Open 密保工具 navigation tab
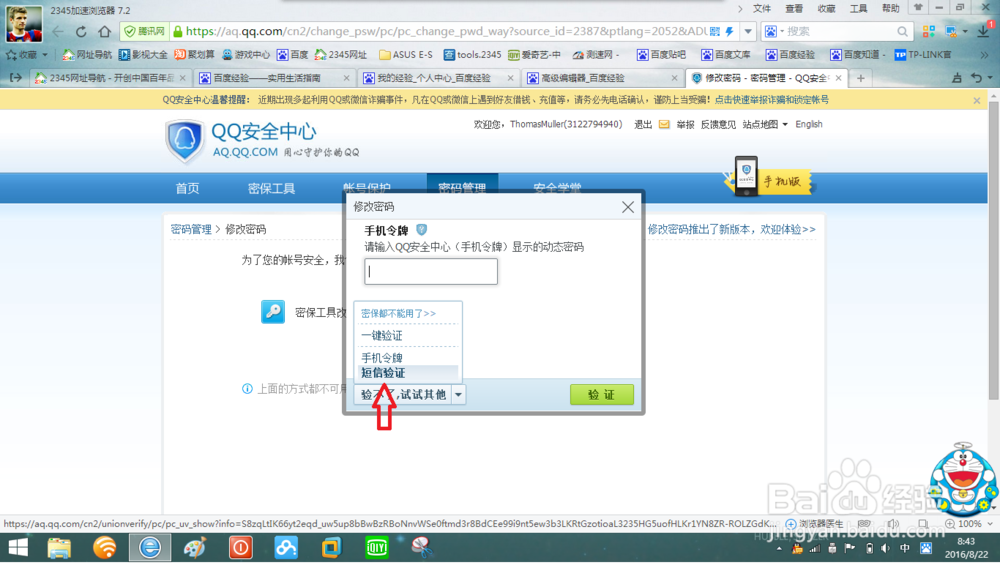 point(272,188)
